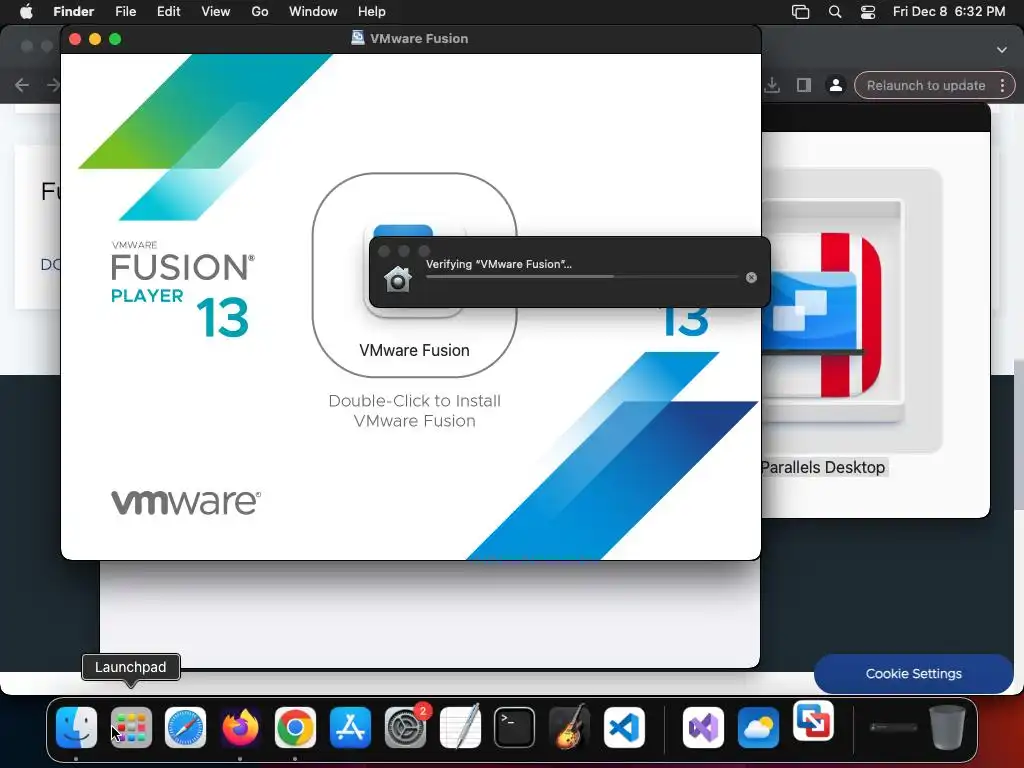Zoom the VMware Fusion installer window
Screen dimensions: 1024x768
[x=115, y=39]
